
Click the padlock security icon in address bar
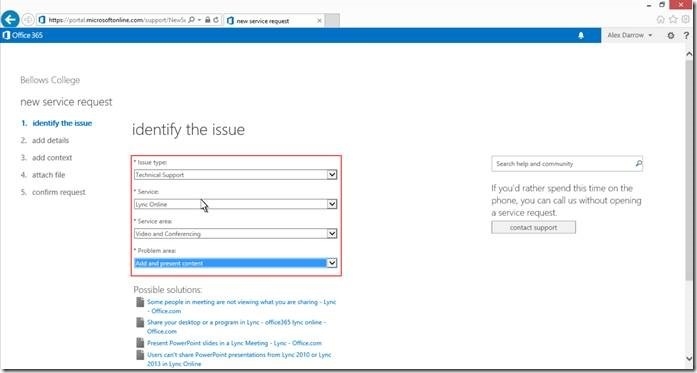pyautogui.click(x=208, y=20)
